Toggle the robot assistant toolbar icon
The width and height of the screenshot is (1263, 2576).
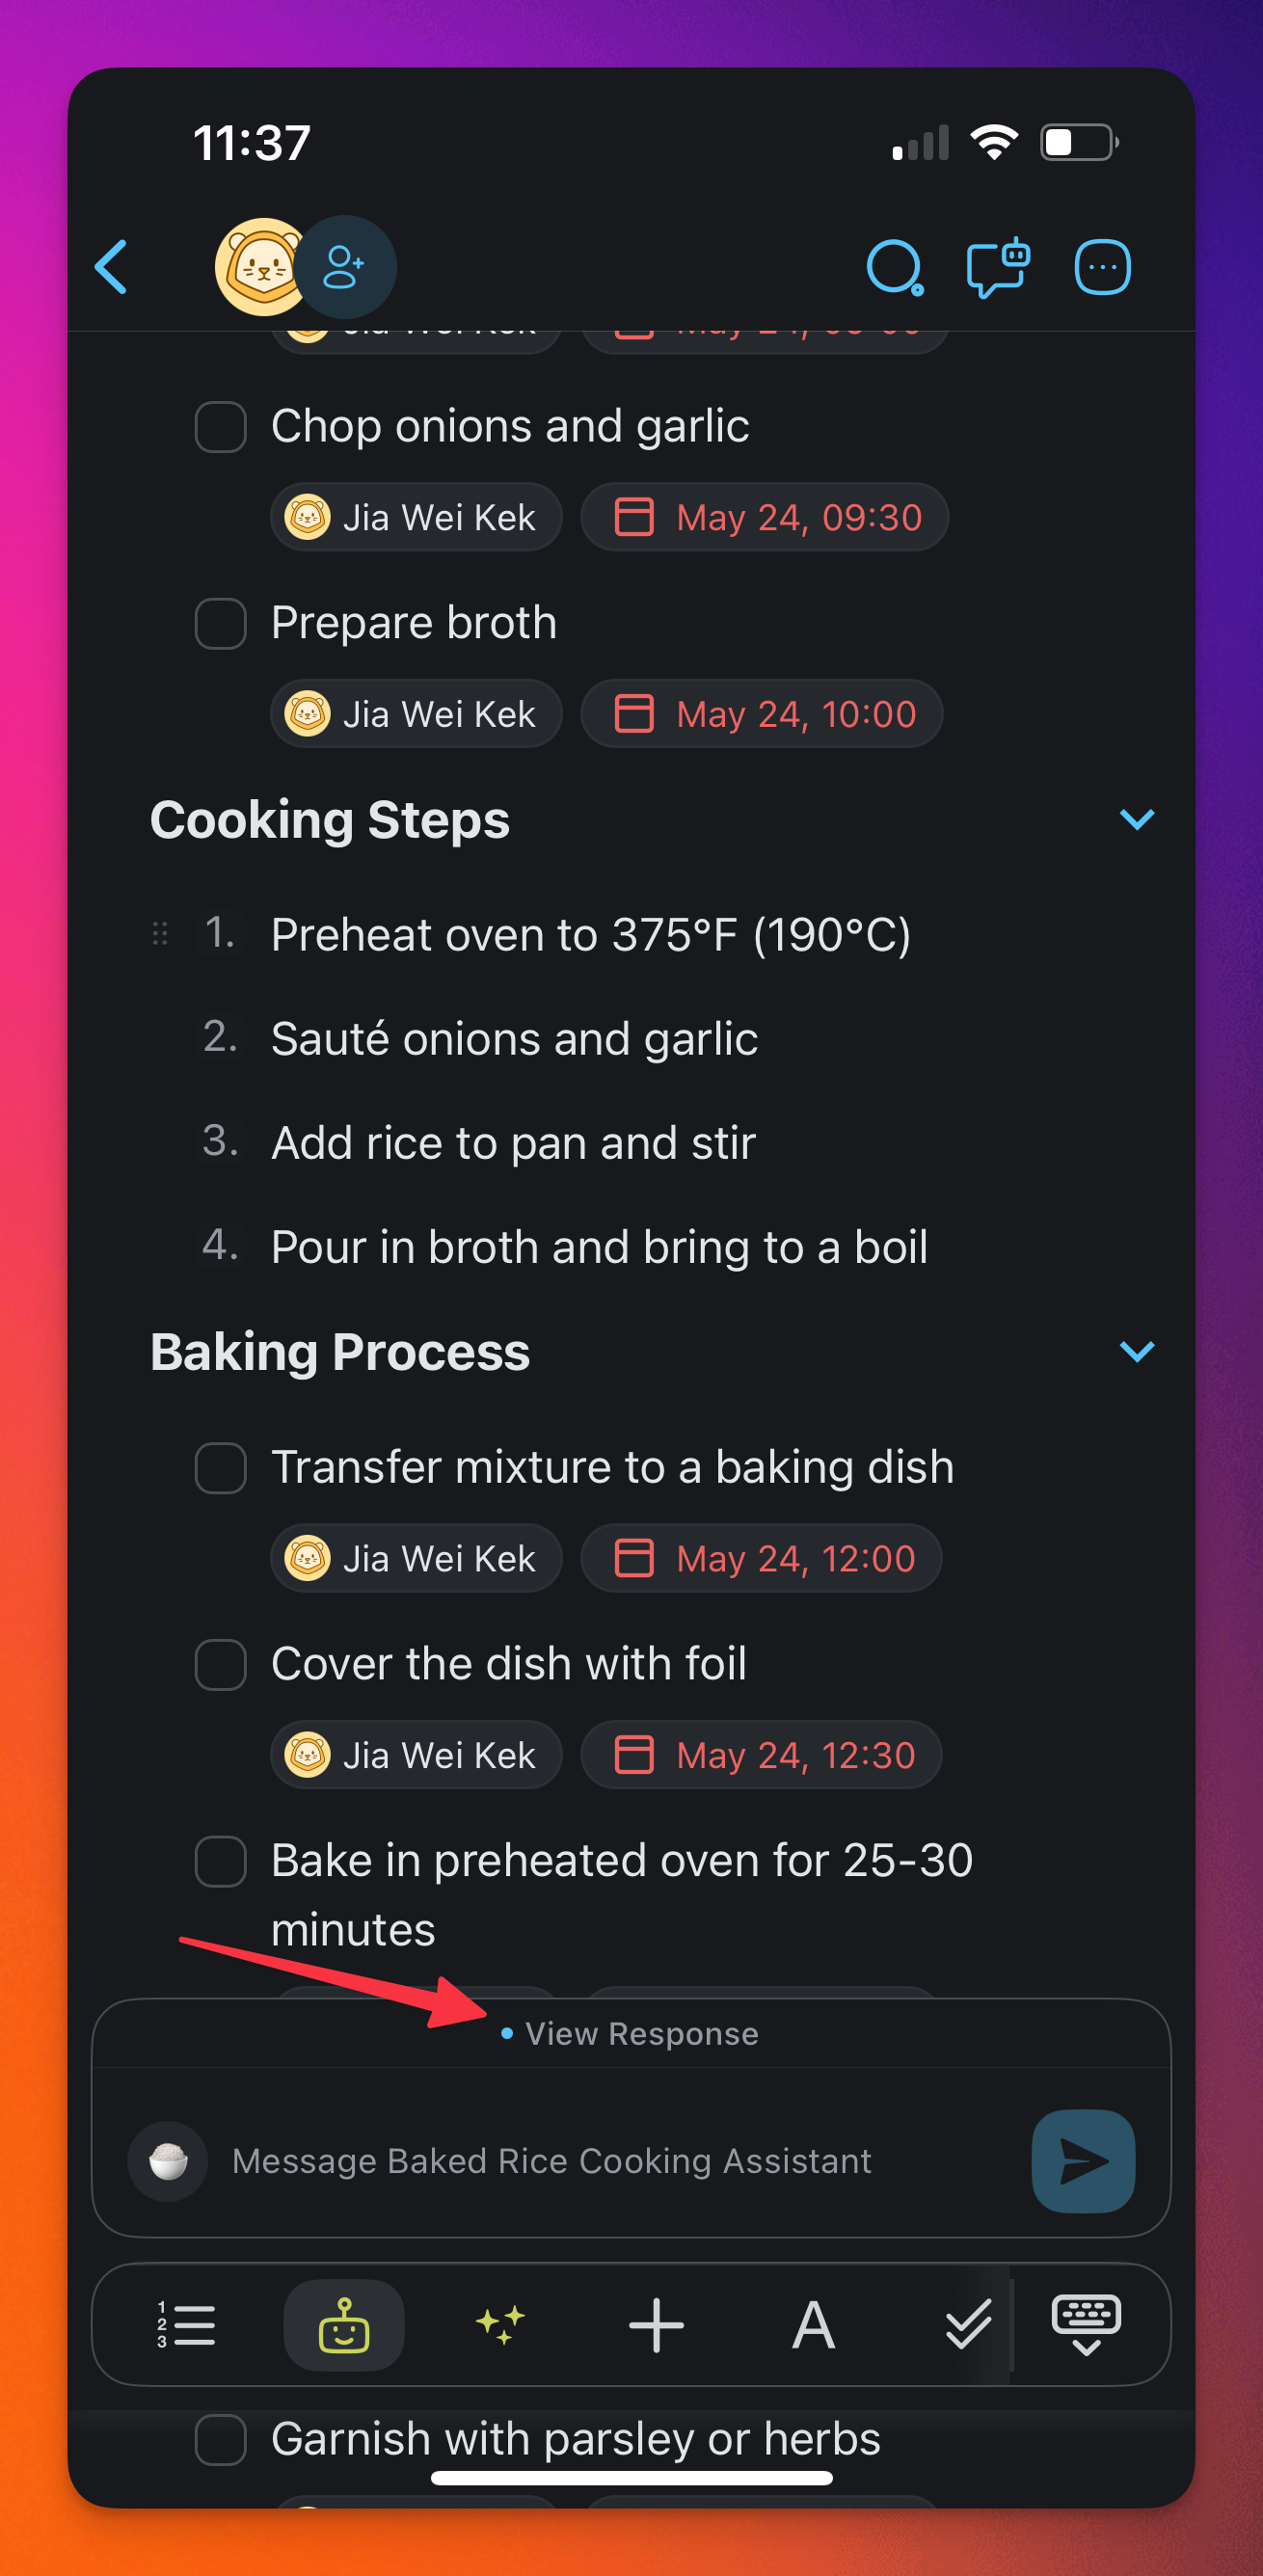[x=344, y=2324]
